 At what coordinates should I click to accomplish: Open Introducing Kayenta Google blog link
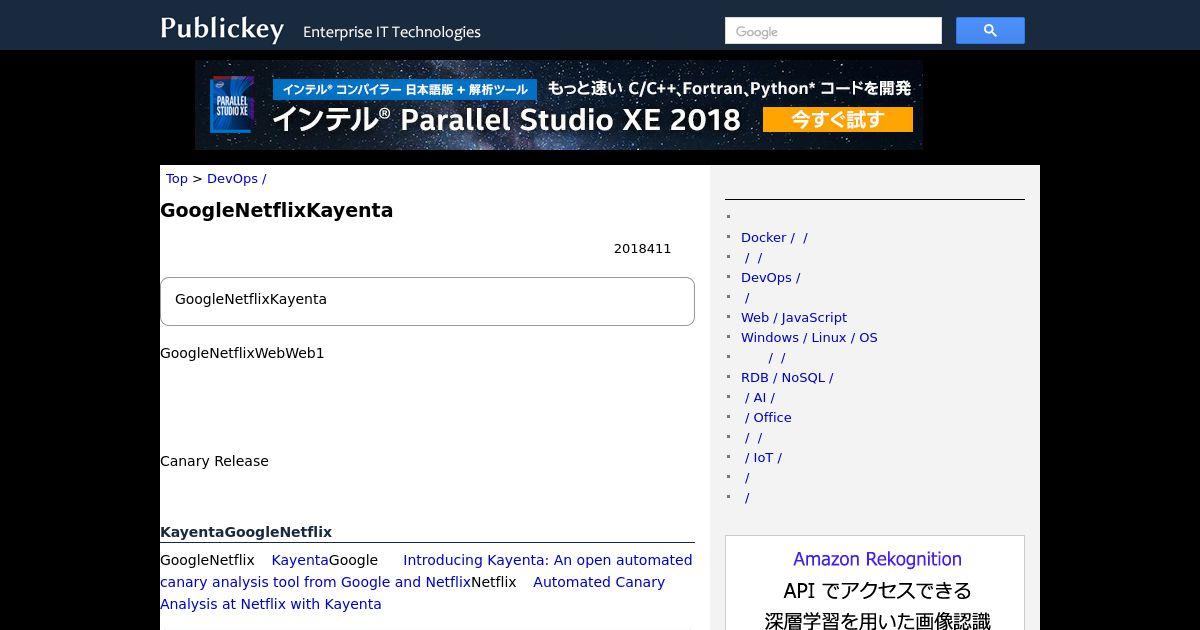click(426, 571)
